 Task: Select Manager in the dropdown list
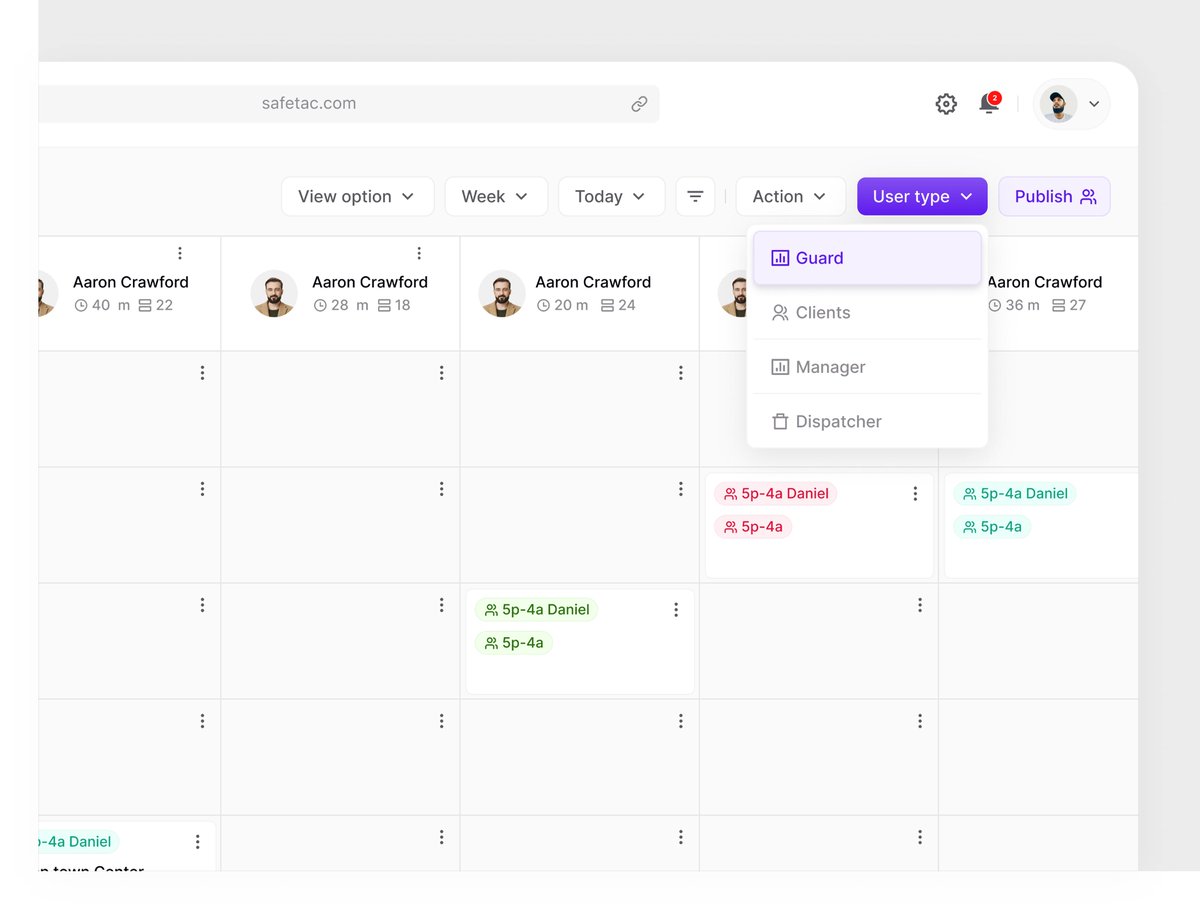829,367
